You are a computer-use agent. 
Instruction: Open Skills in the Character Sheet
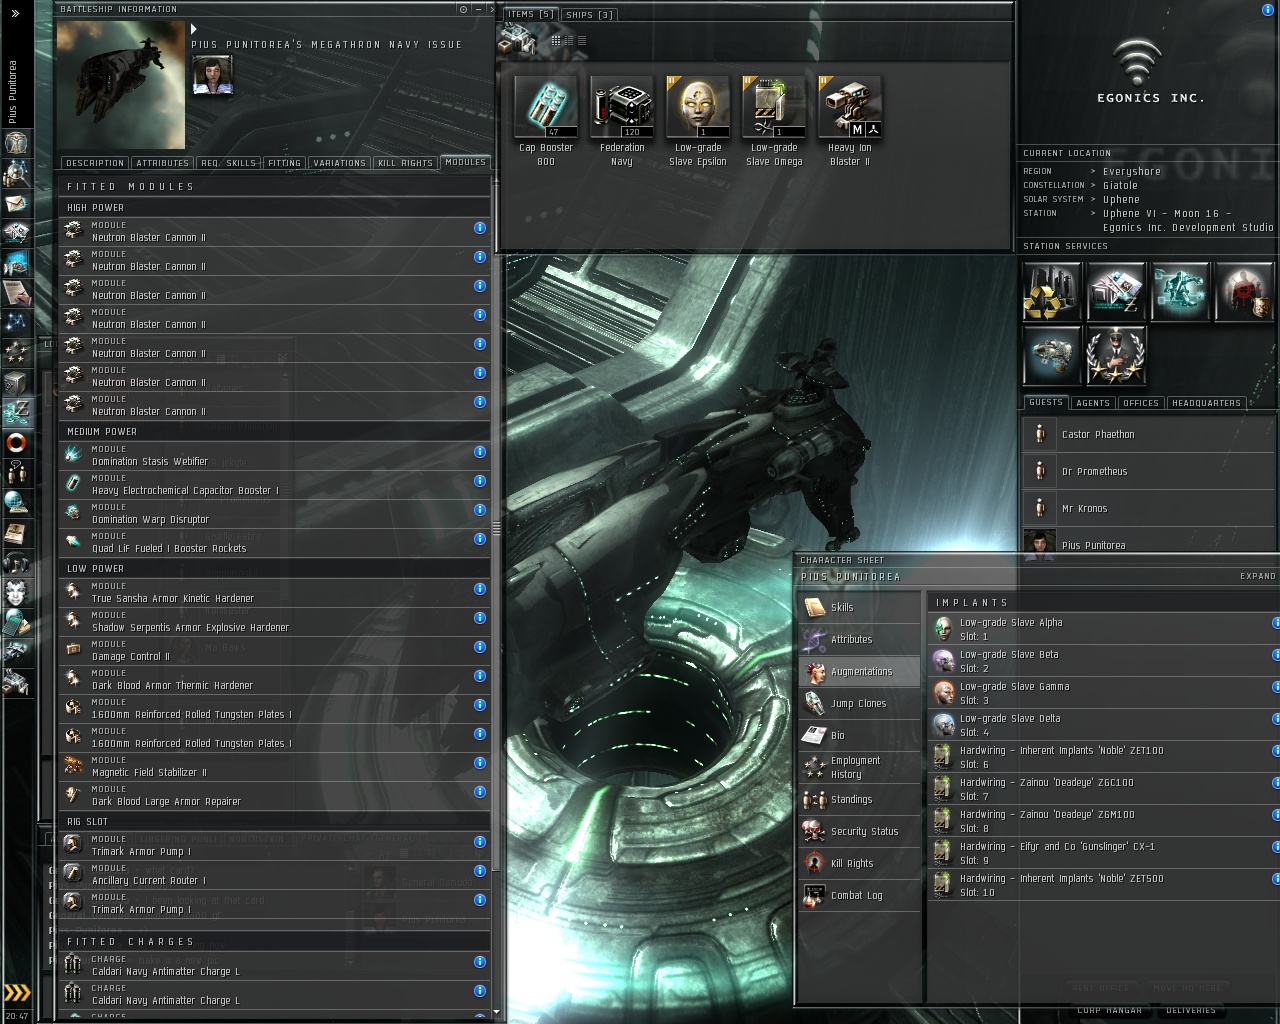(x=860, y=607)
